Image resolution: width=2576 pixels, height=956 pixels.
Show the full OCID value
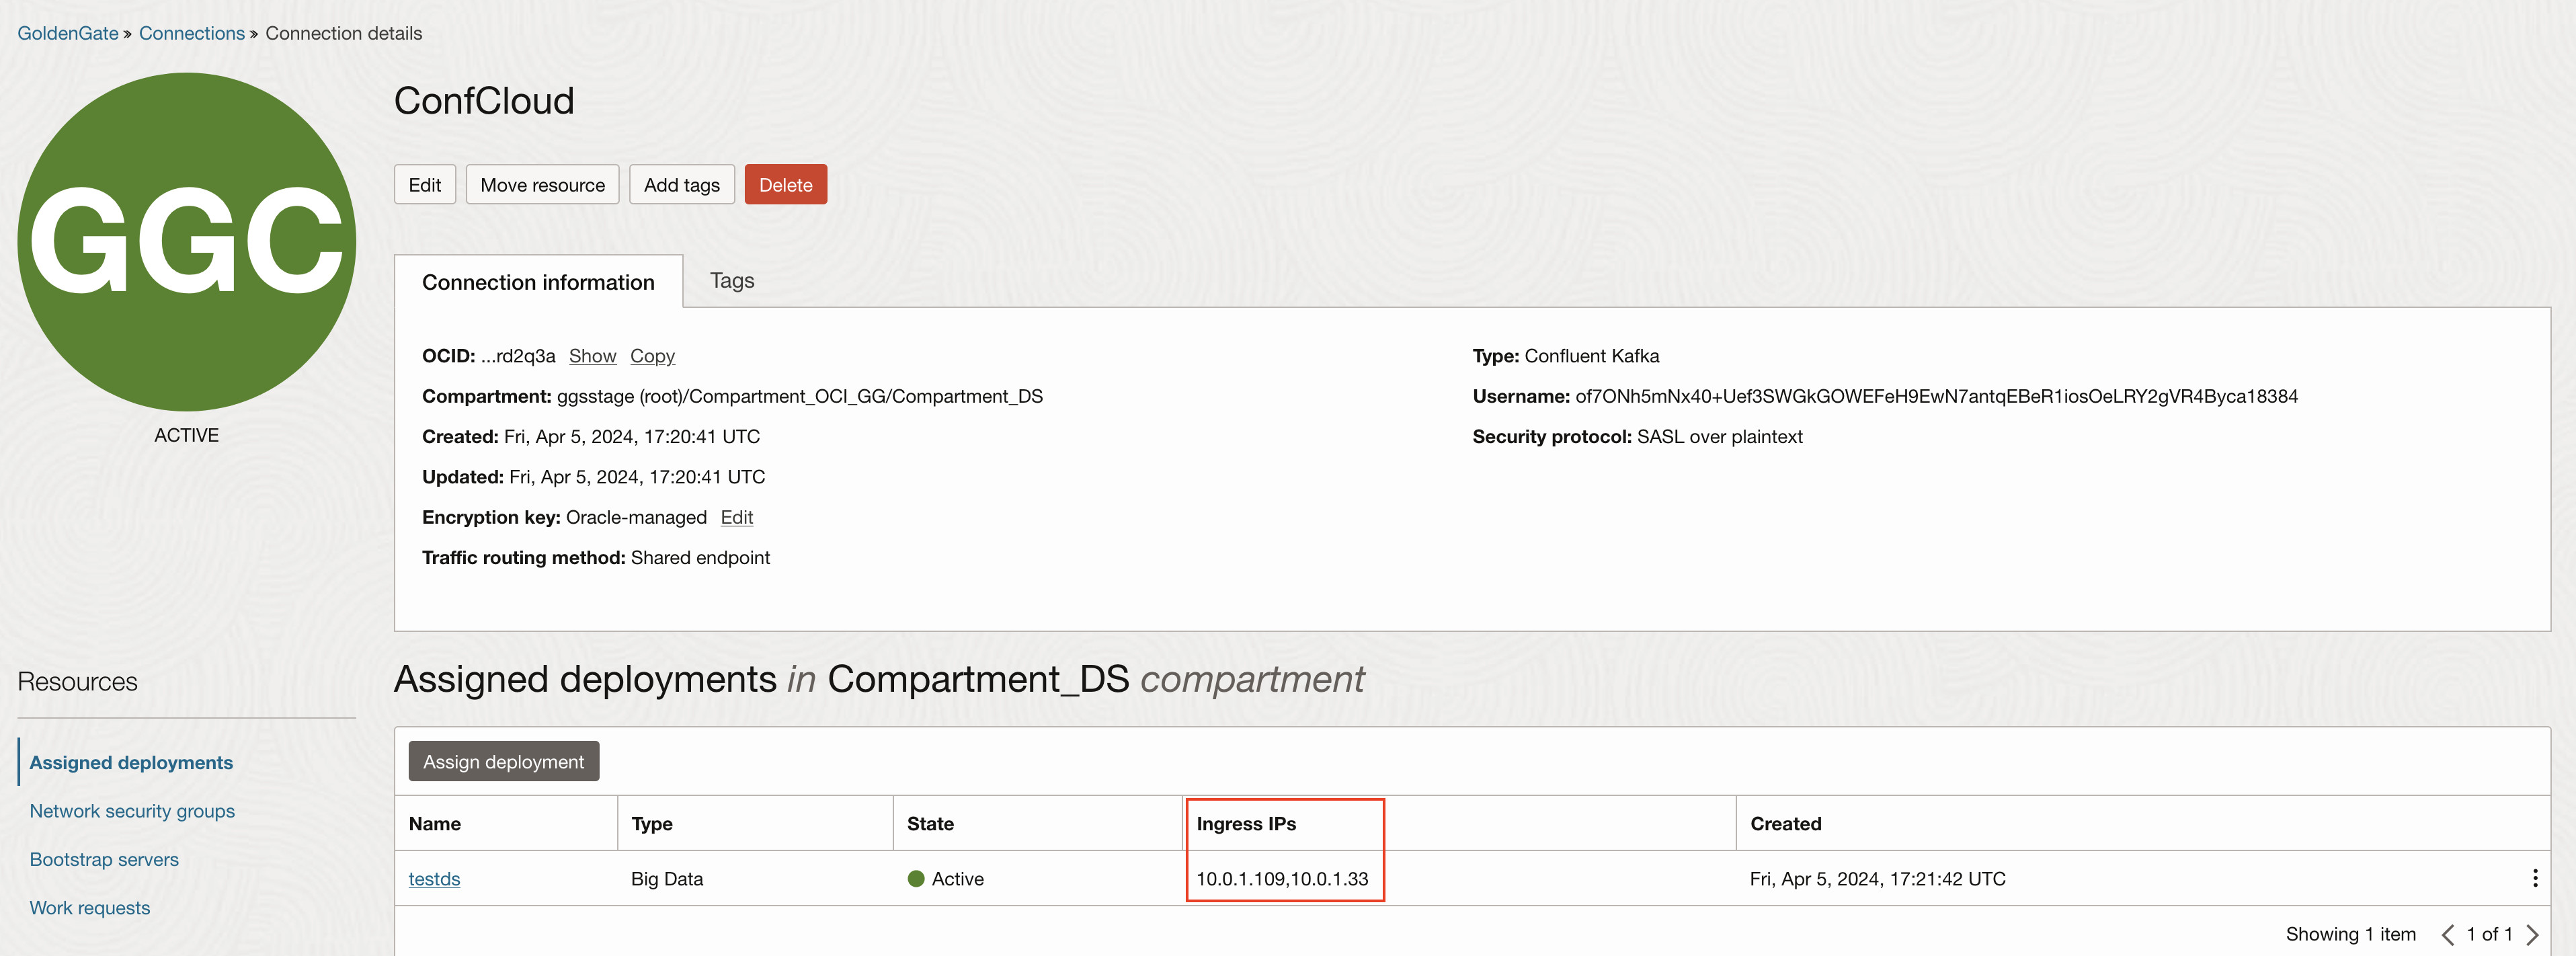(x=592, y=356)
